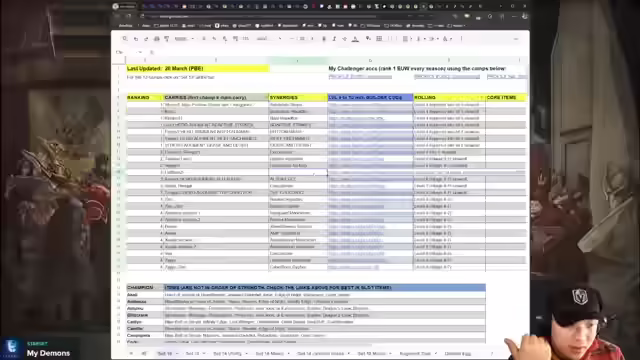Click the redo arrow in the toolbar
The image size is (640, 360).
pyautogui.click(x=146, y=39)
